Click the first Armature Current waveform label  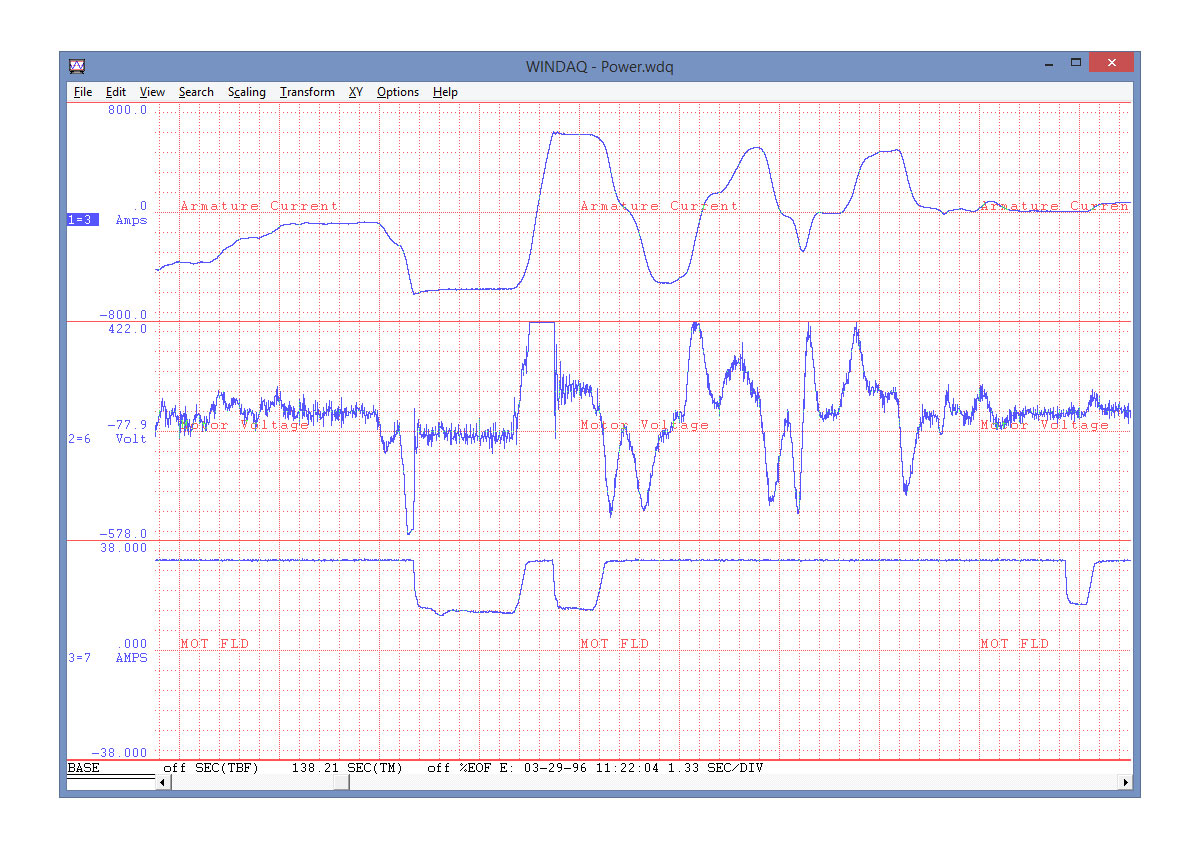(259, 206)
